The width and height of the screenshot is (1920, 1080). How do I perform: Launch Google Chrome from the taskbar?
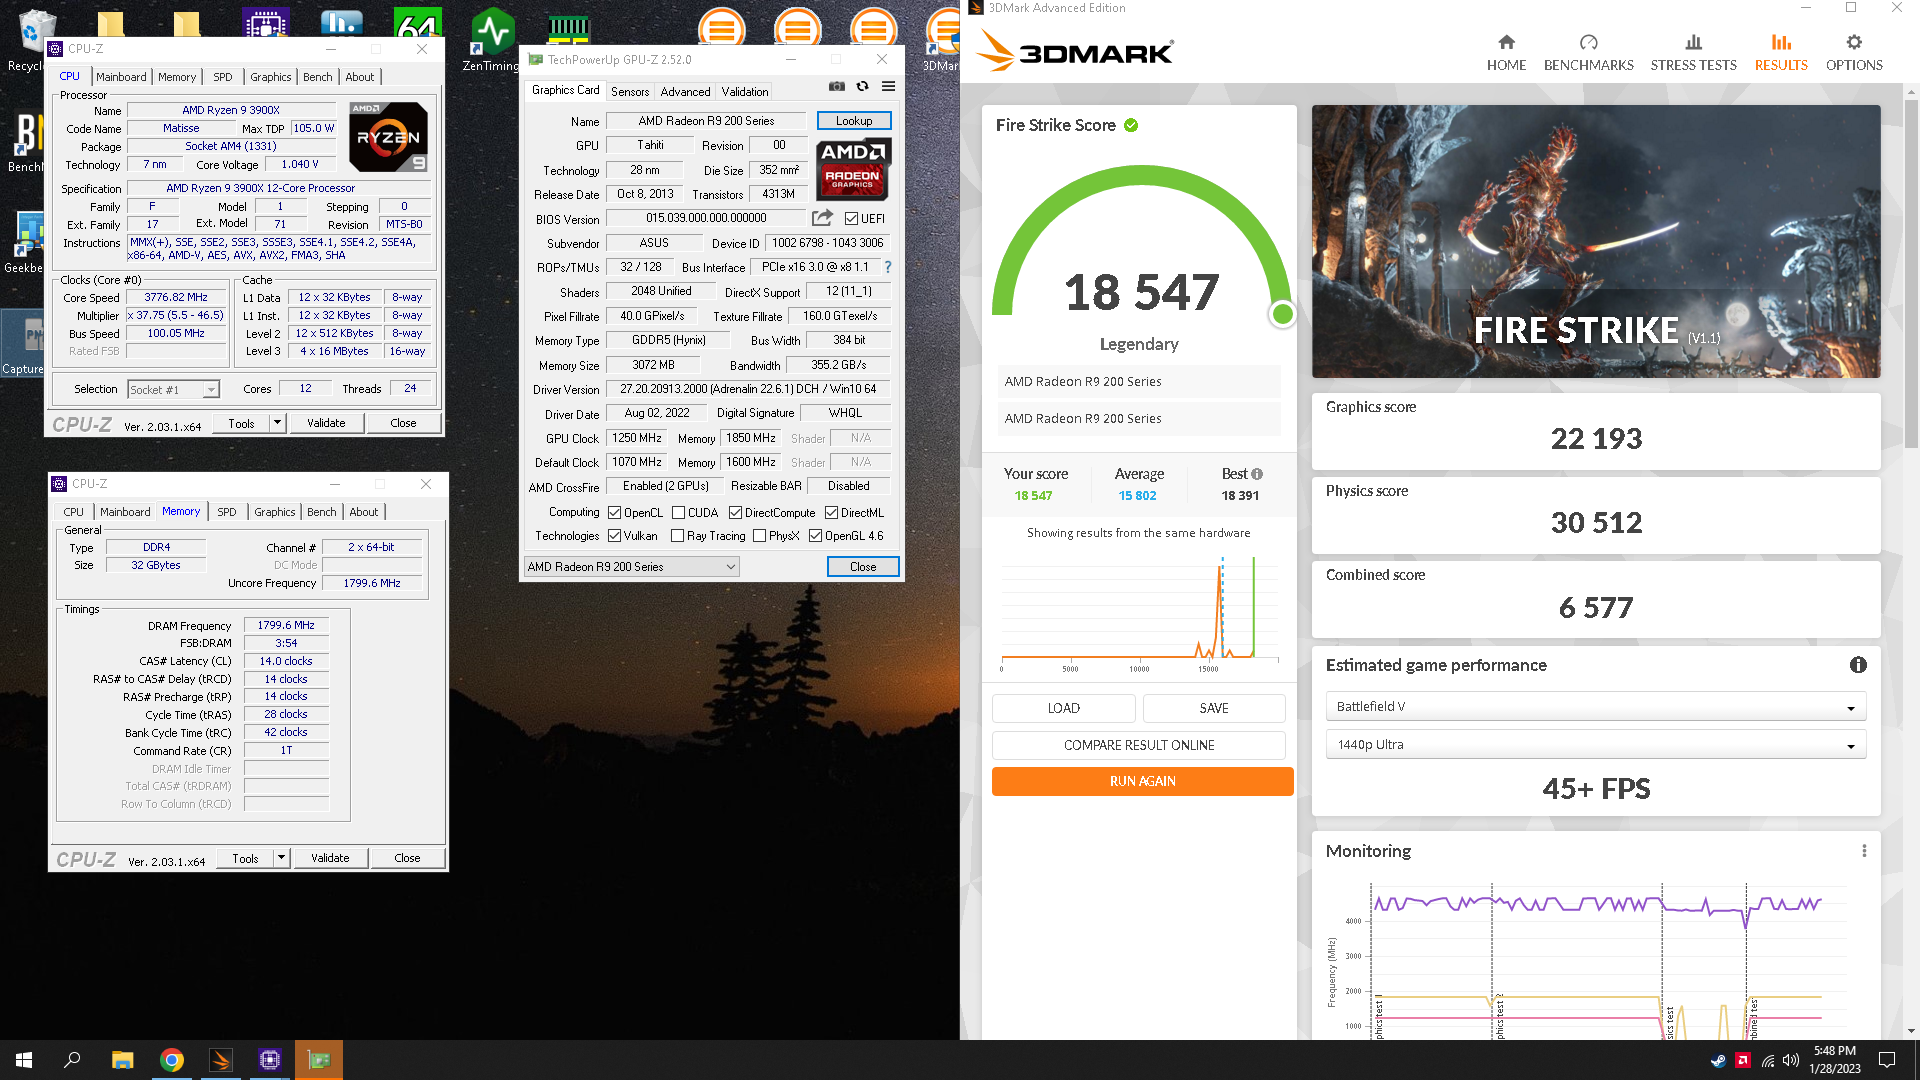(x=172, y=1060)
